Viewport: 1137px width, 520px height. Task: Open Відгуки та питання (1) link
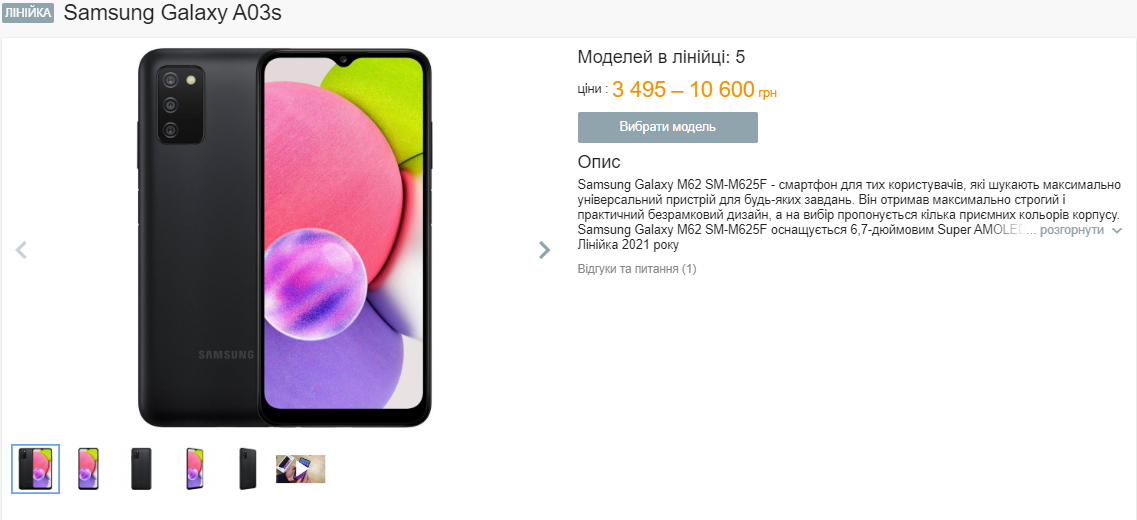pyautogui.click(x=637, y=269)
